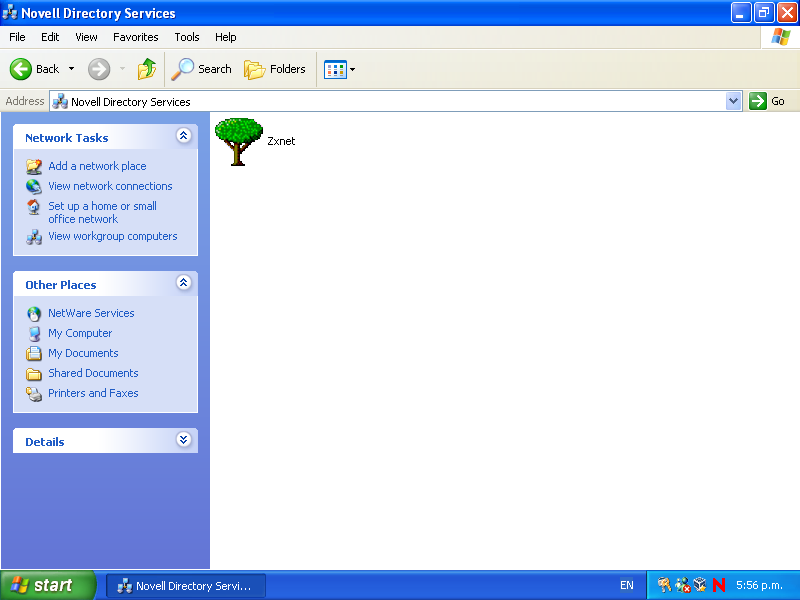Click the My Documents folder icon
The height and width of the screenshot is (600, 800).
coord(34,354)
